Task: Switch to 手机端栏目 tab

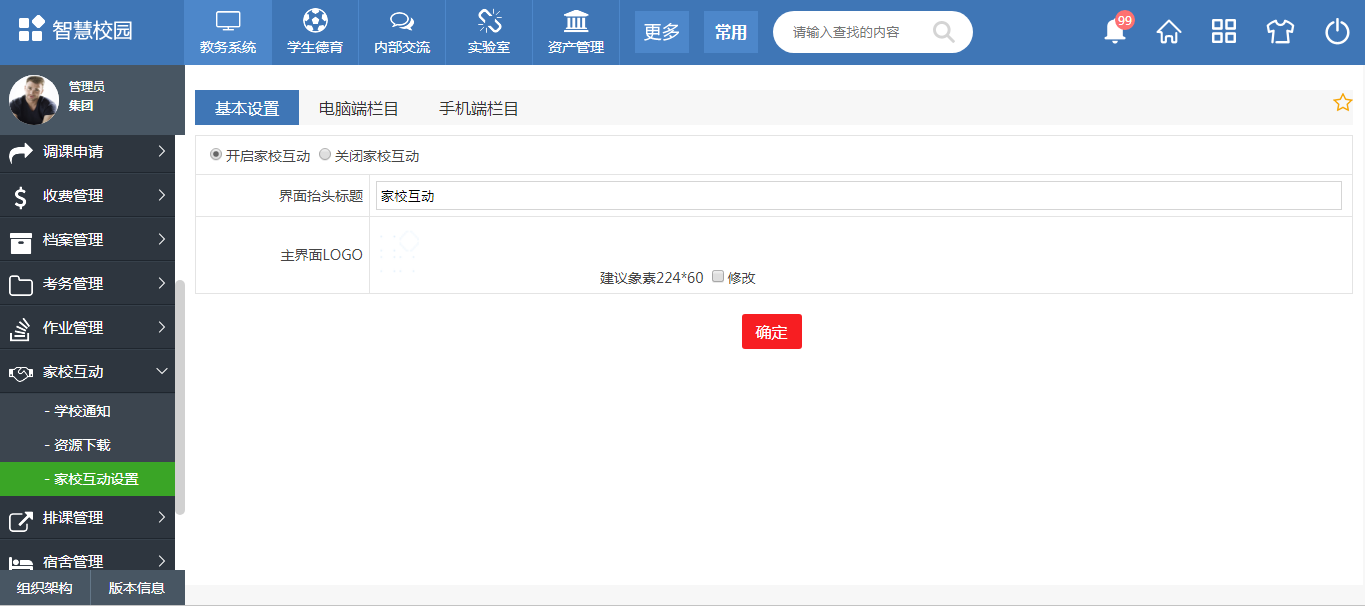Action: pos(479,108)
